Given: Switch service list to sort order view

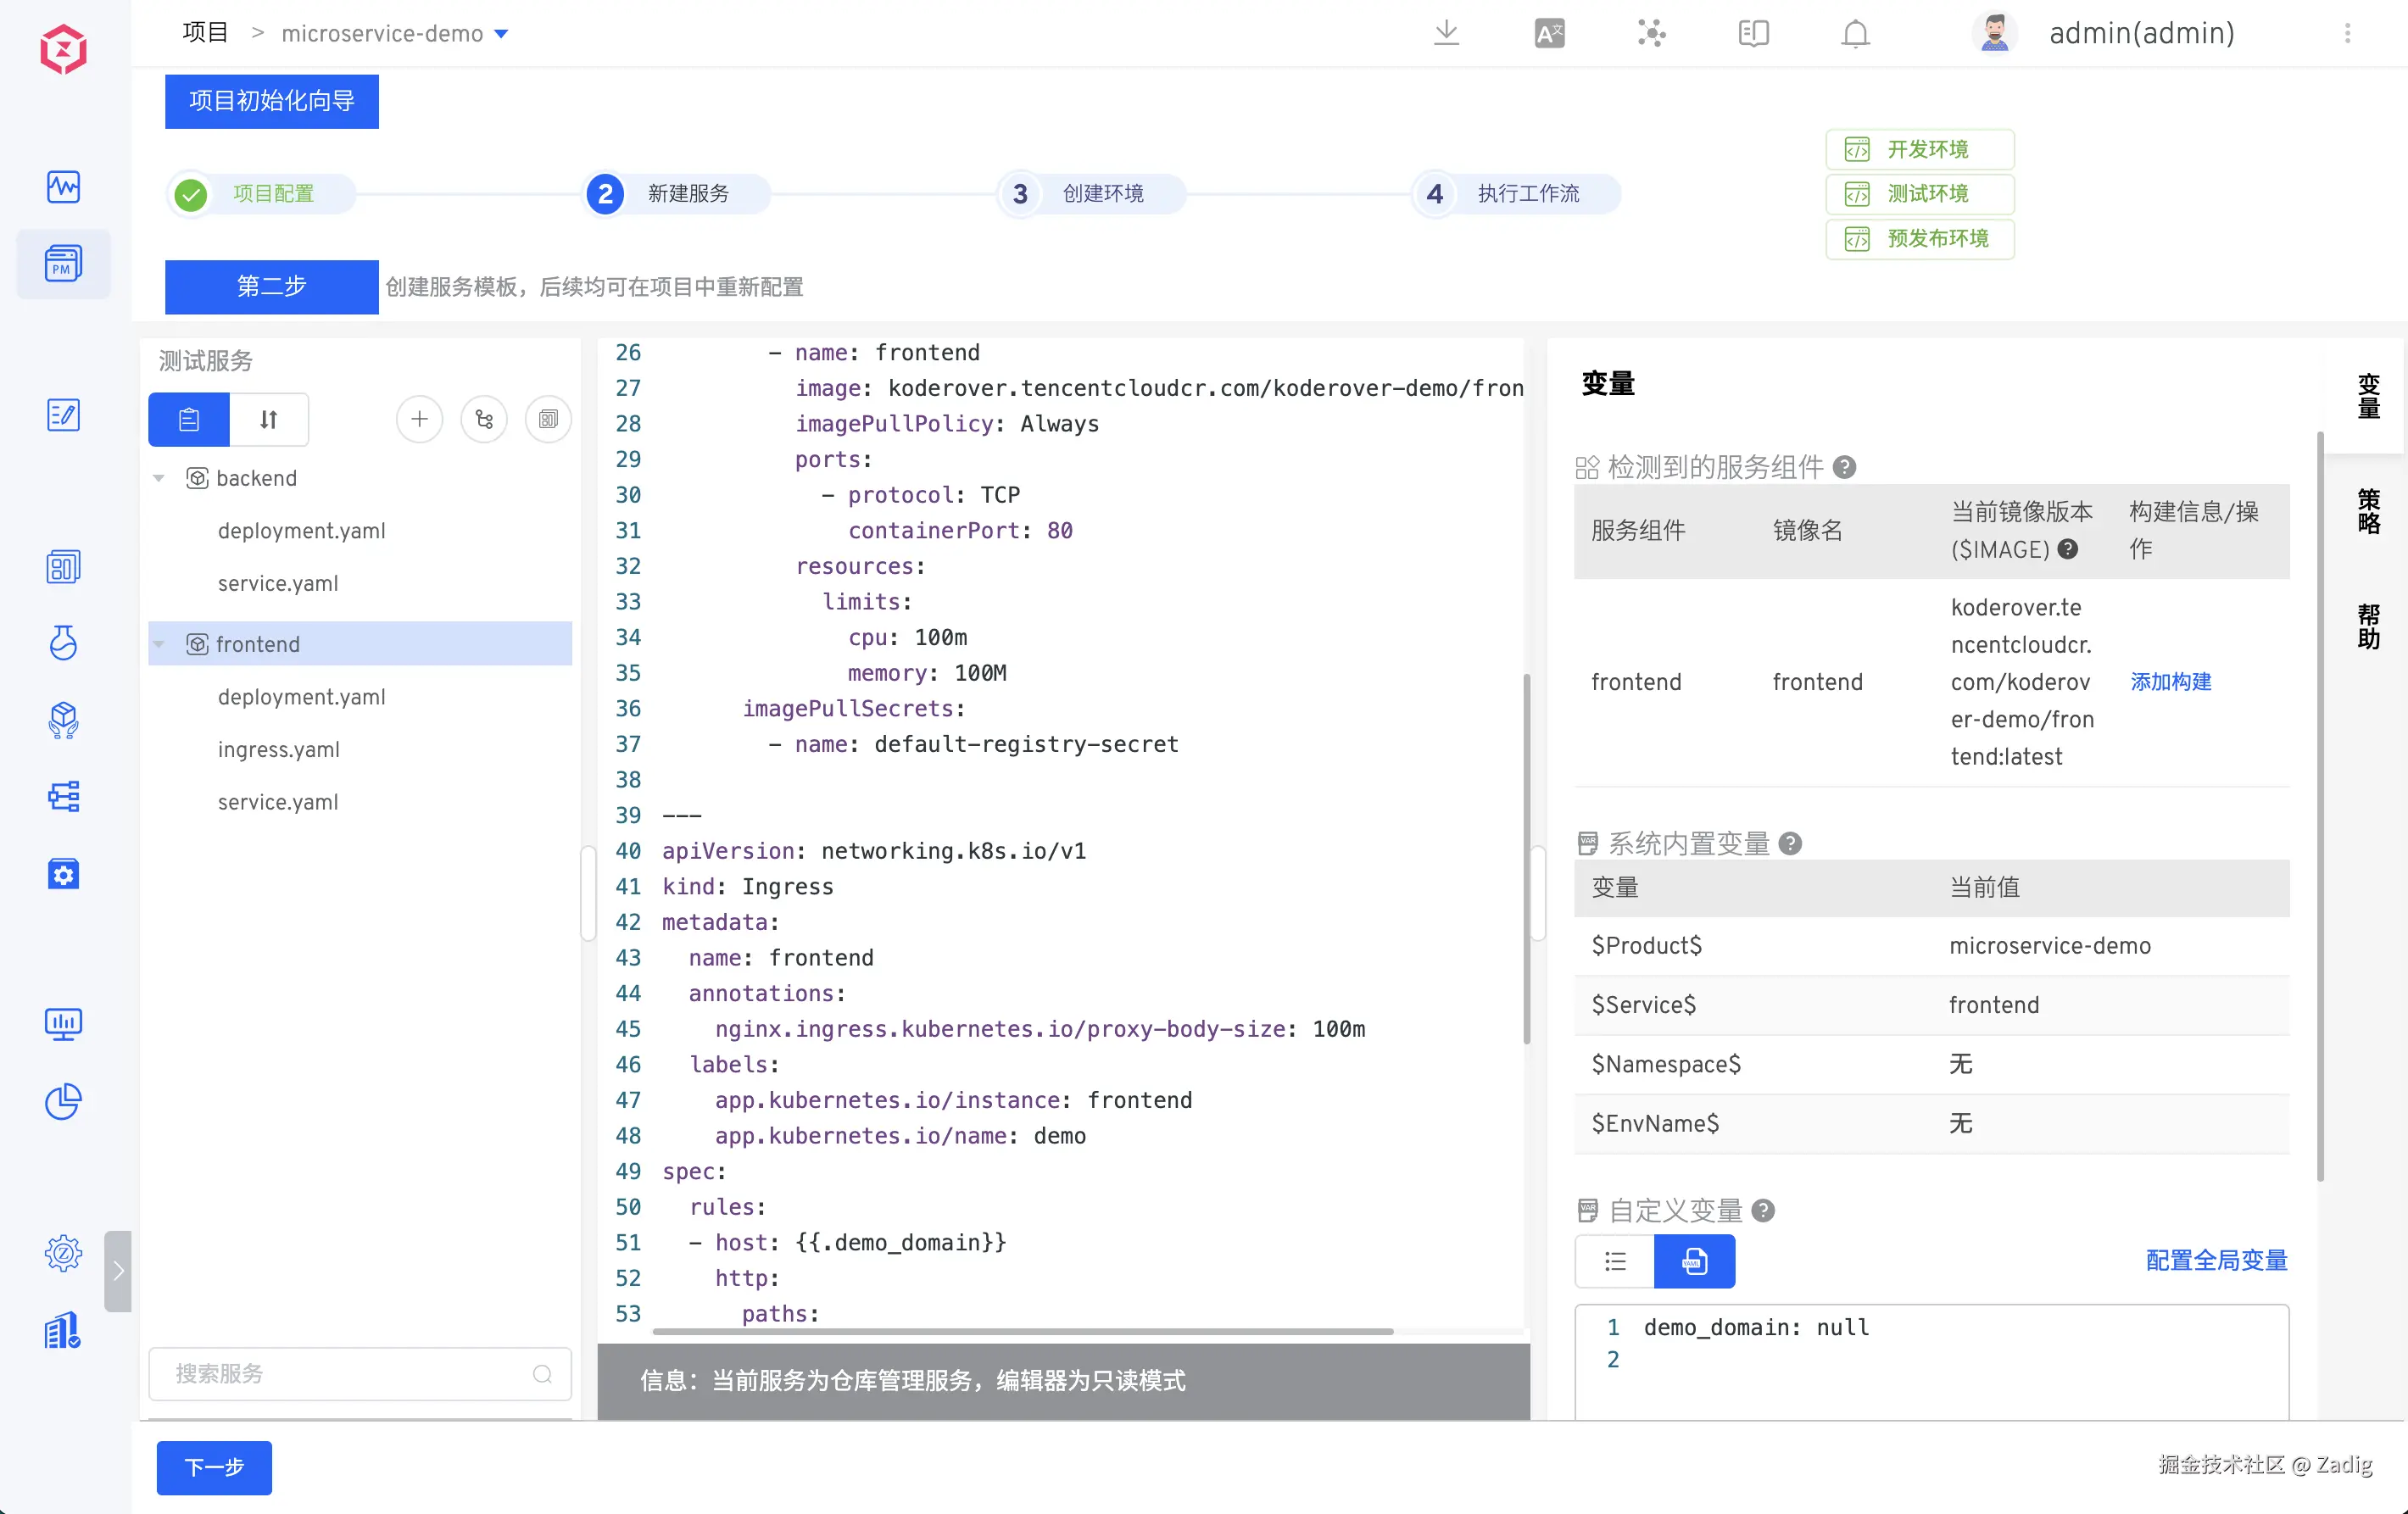Looking at the screenshot, I should pos(268,419).
